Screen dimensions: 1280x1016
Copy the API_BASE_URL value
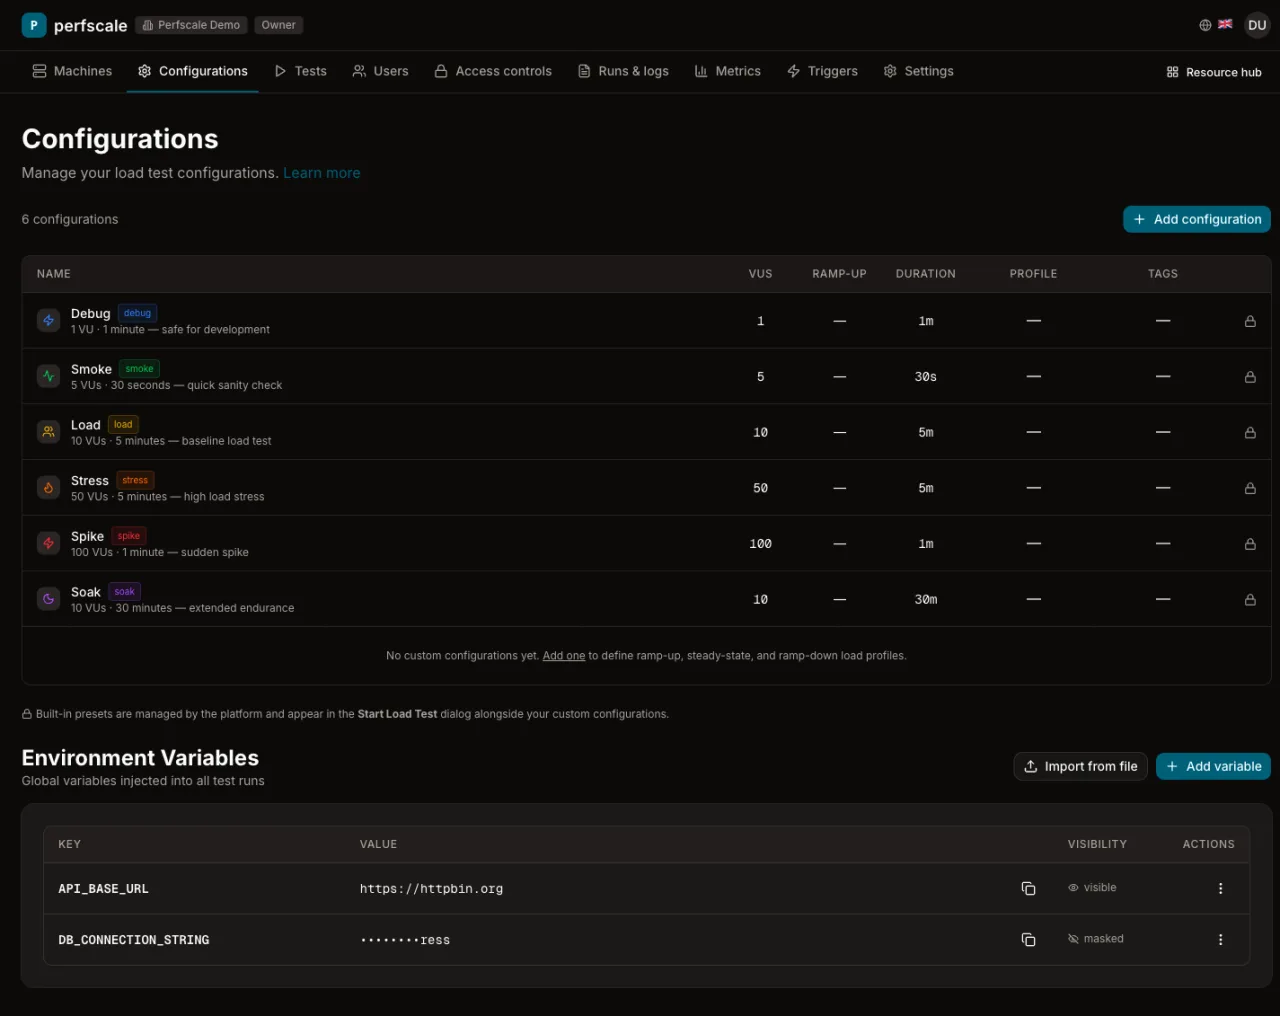coord(1028,888)
